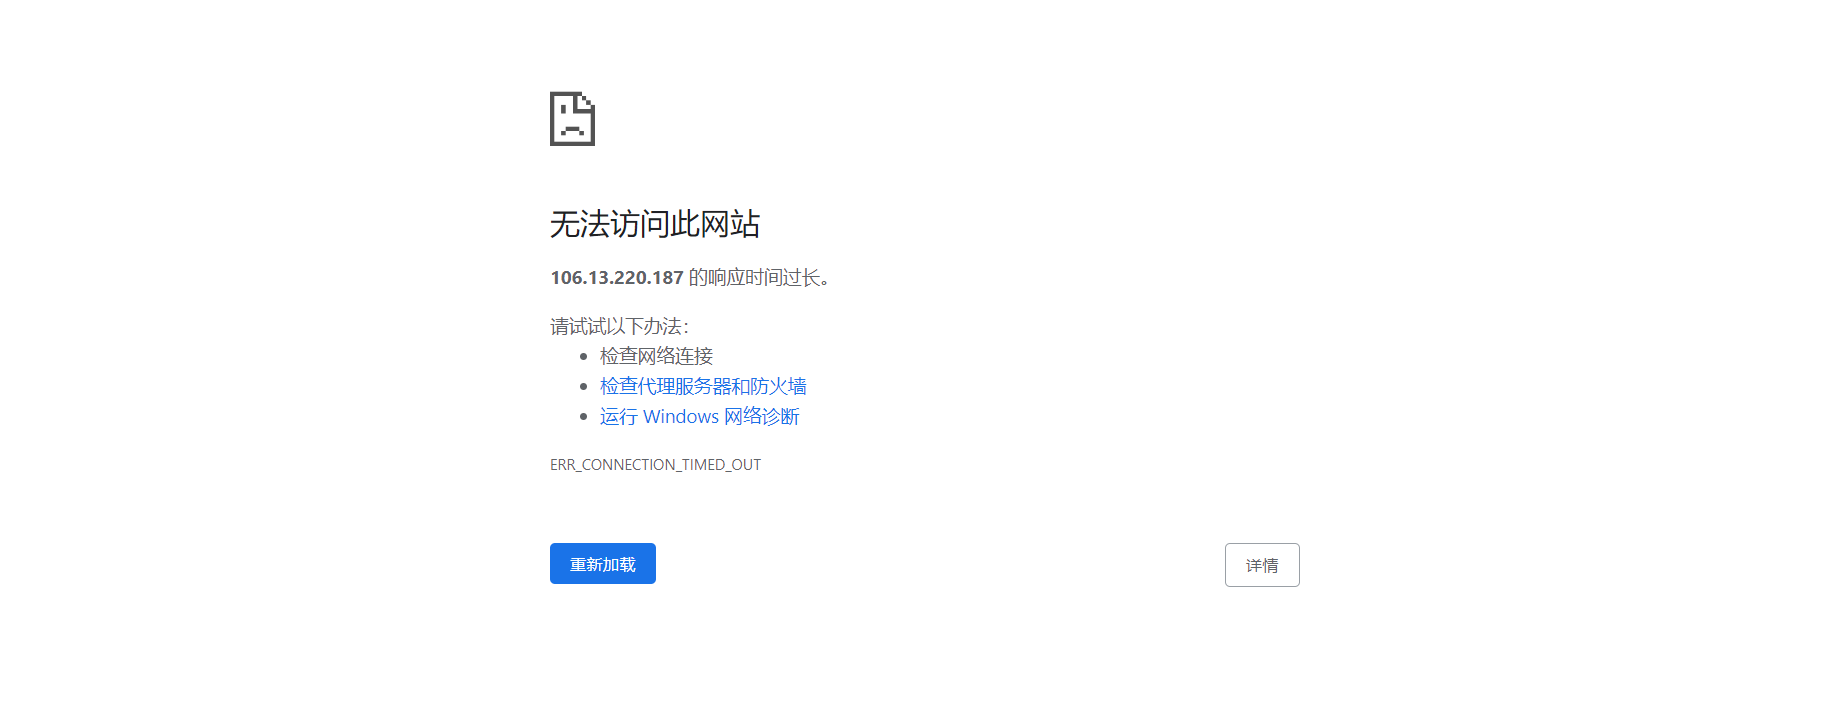The width and height of the screenshot is (1826, 716).
Task: Click ERR_CONNECTION_TIMED_OUT error code
Action: pos(655,465)
